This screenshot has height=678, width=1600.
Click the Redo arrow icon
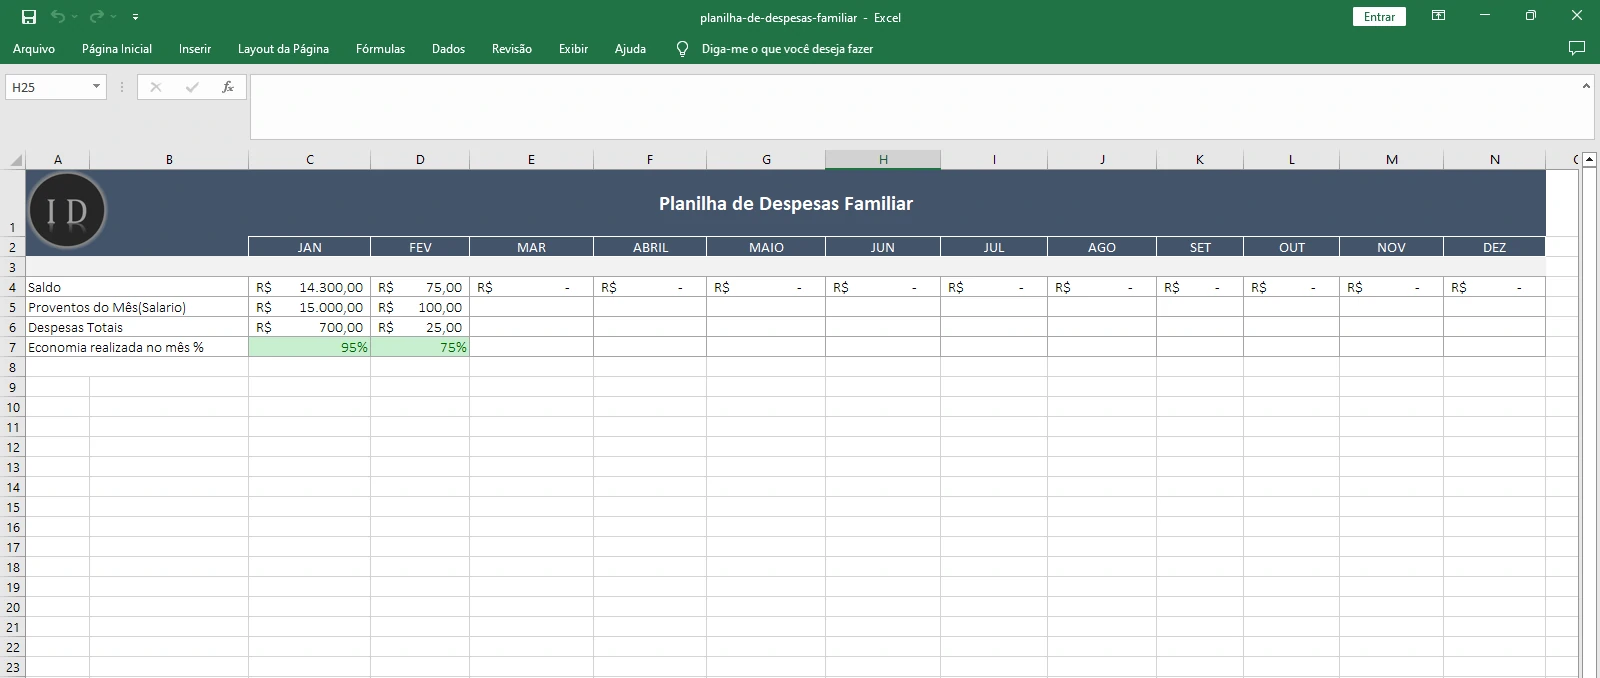[97, 17]
